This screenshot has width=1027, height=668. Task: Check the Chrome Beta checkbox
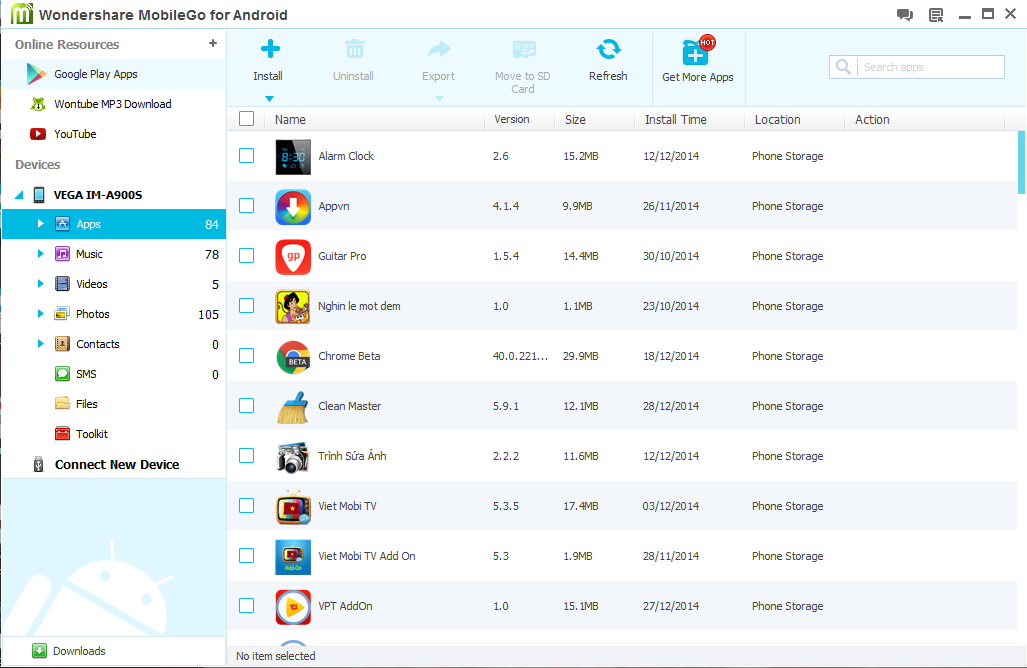[246, 356]
